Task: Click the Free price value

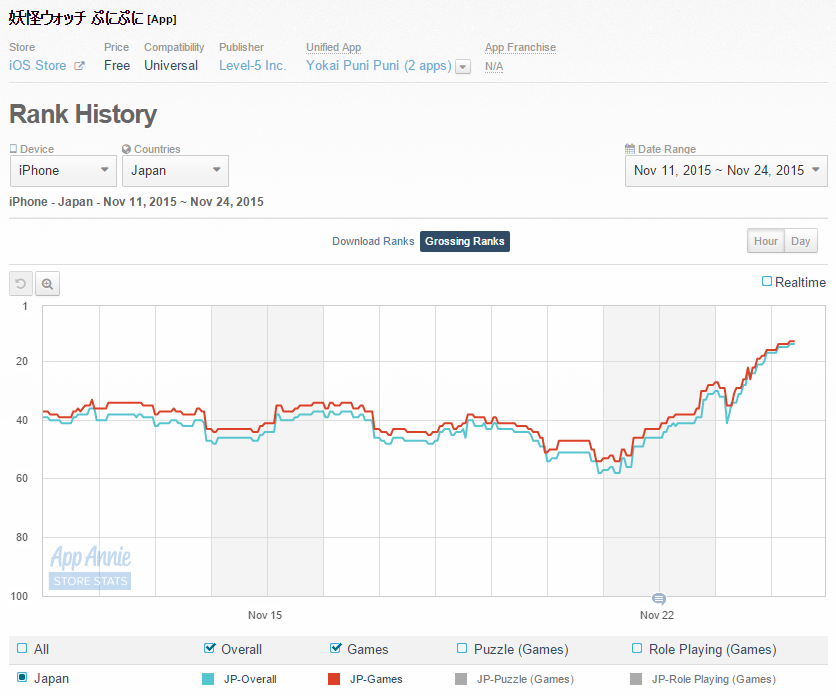Action: click(117, 66)
